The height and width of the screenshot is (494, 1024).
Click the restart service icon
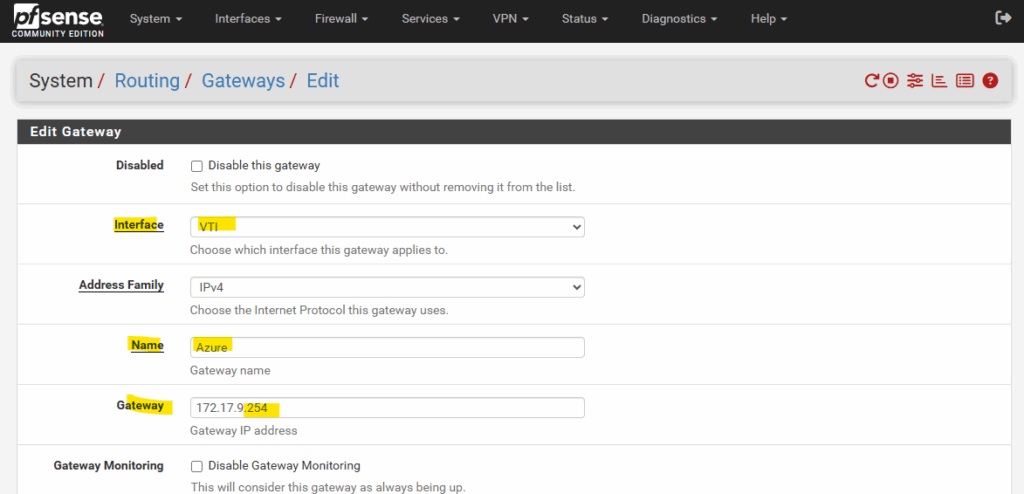coord(871,81)
